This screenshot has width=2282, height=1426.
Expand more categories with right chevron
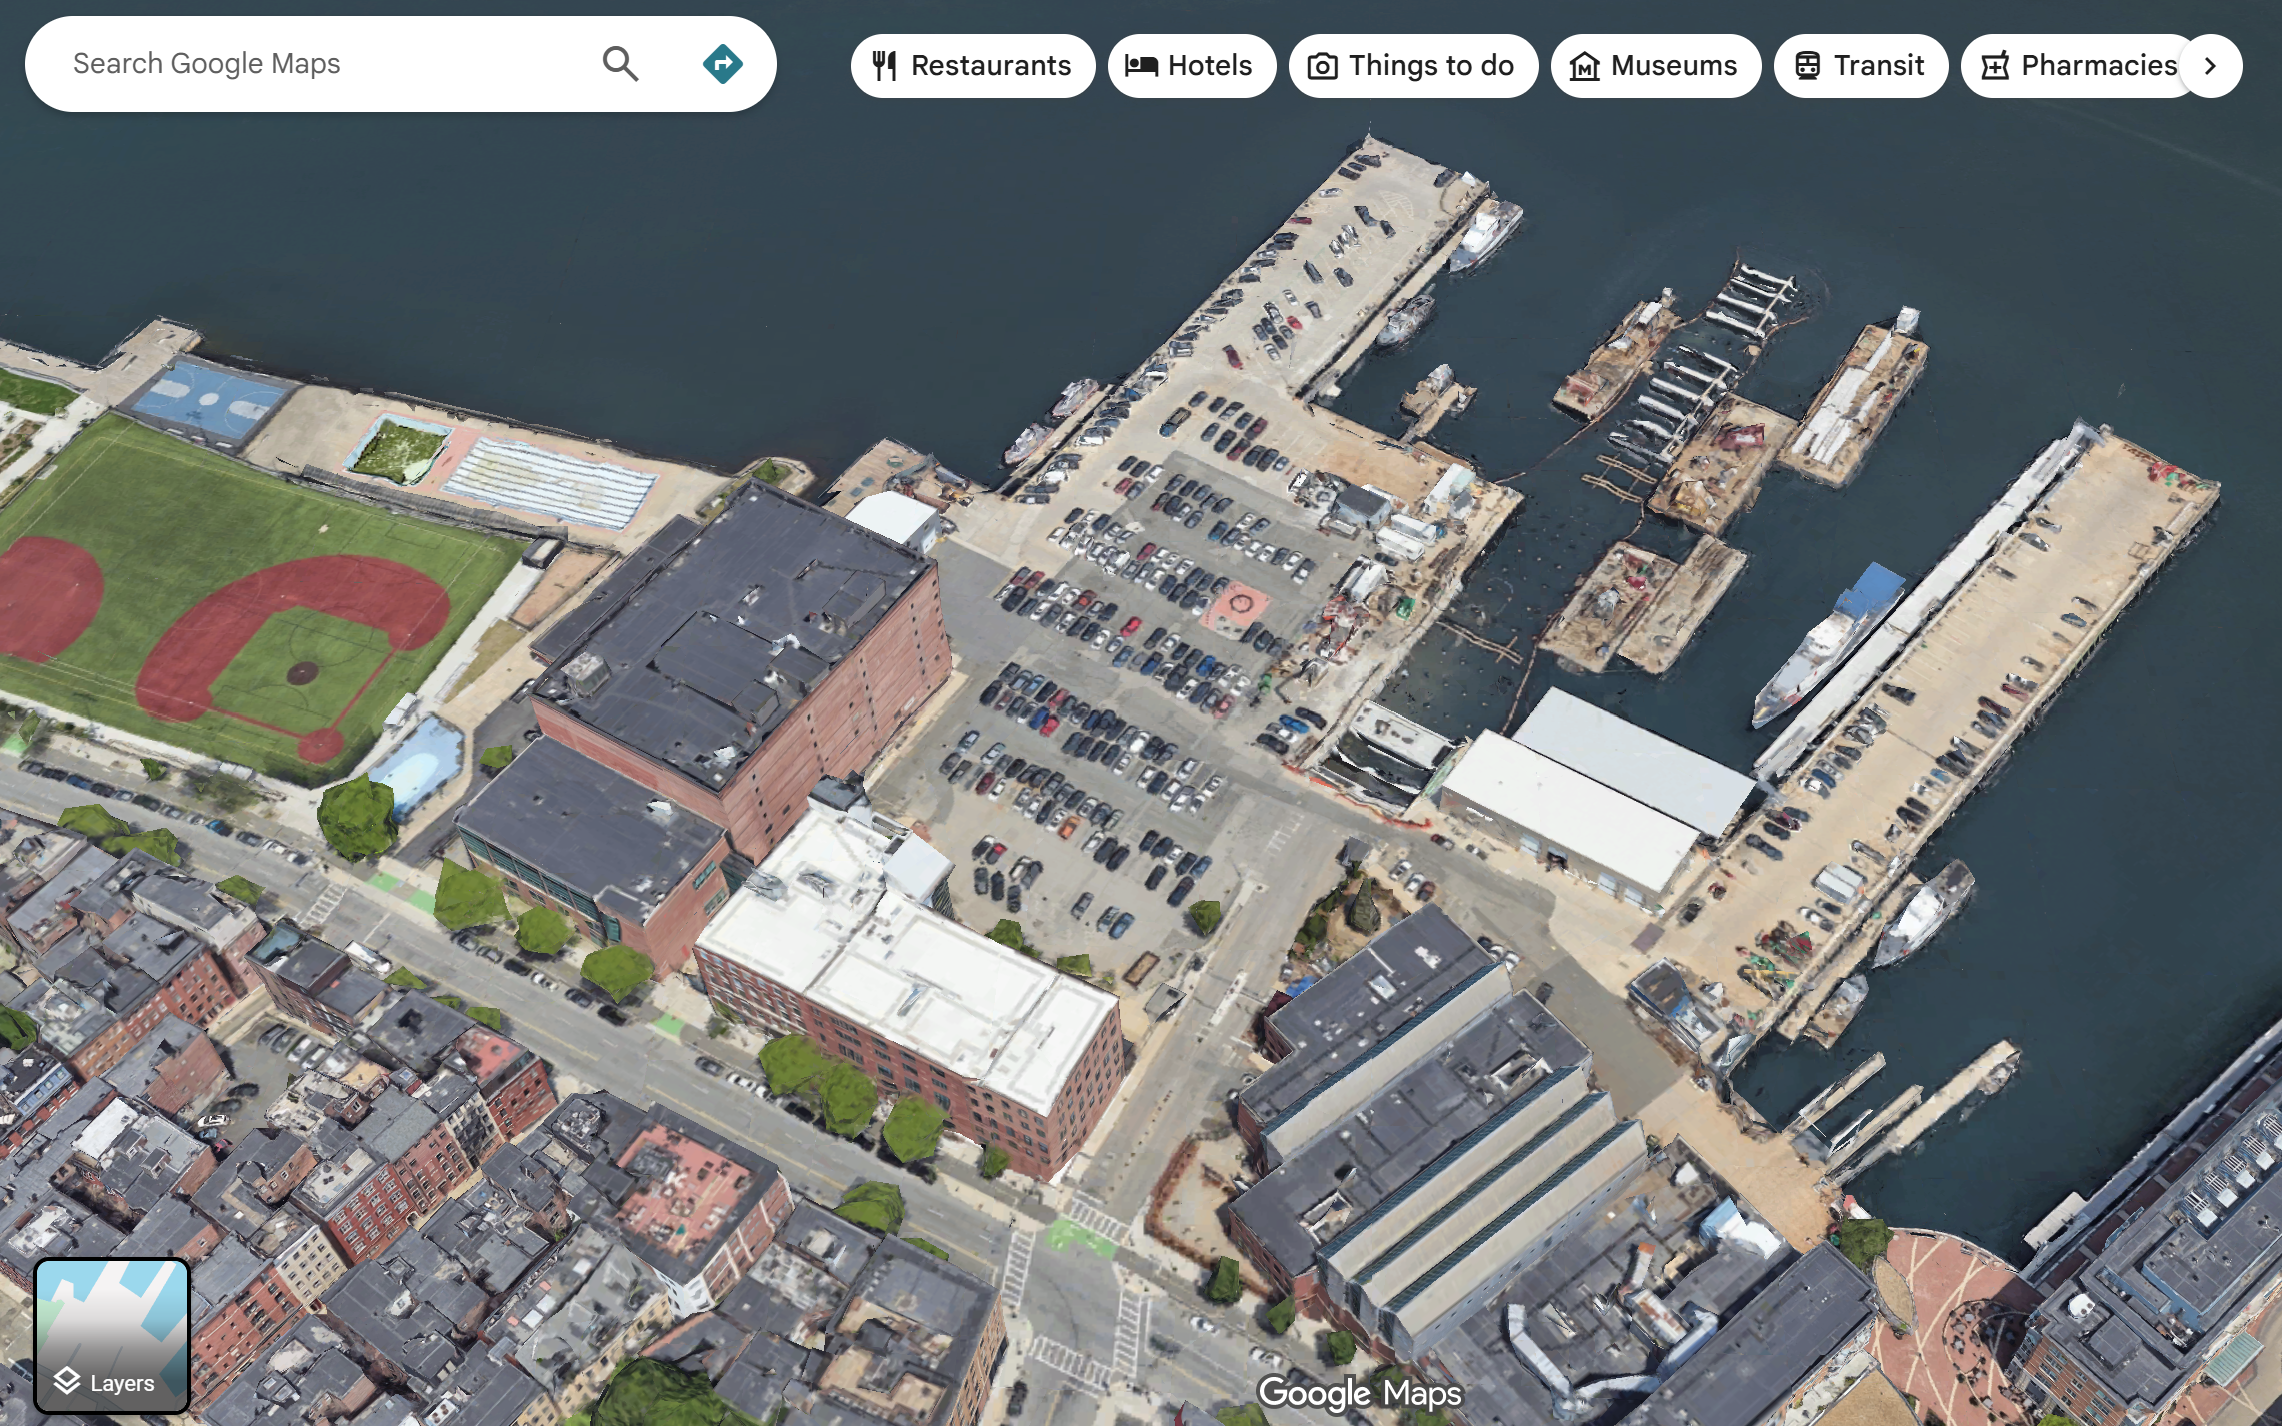(2210, 66)
